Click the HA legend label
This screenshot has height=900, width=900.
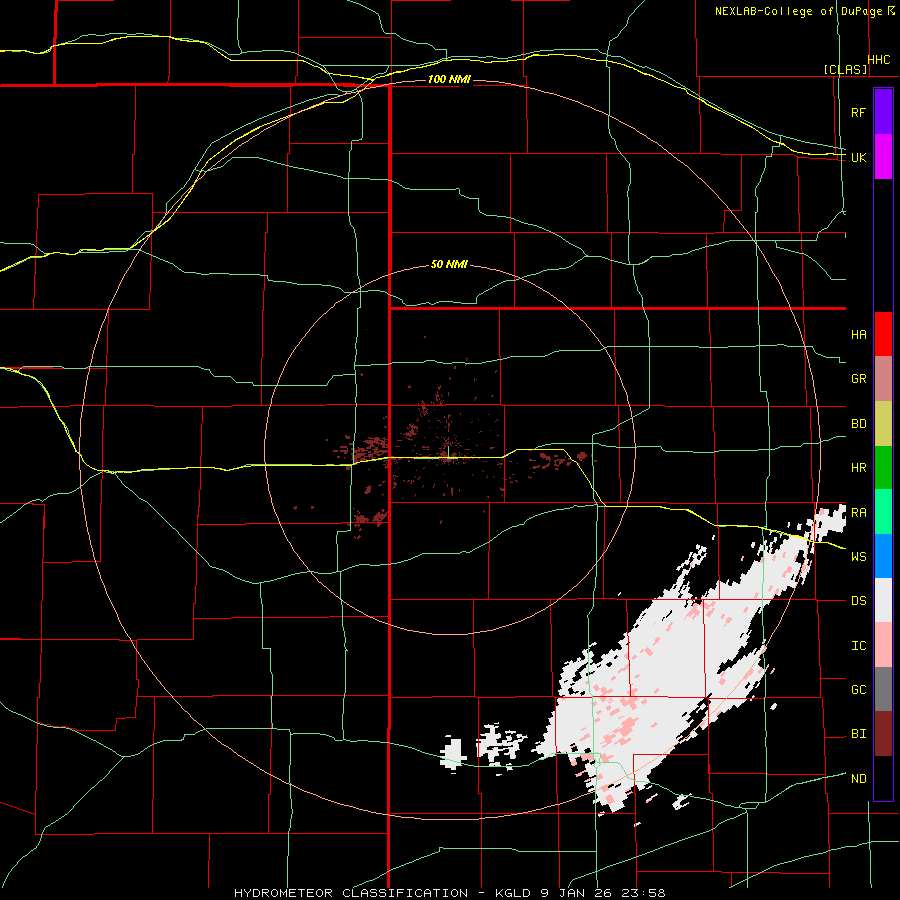[x=859, y=334]
